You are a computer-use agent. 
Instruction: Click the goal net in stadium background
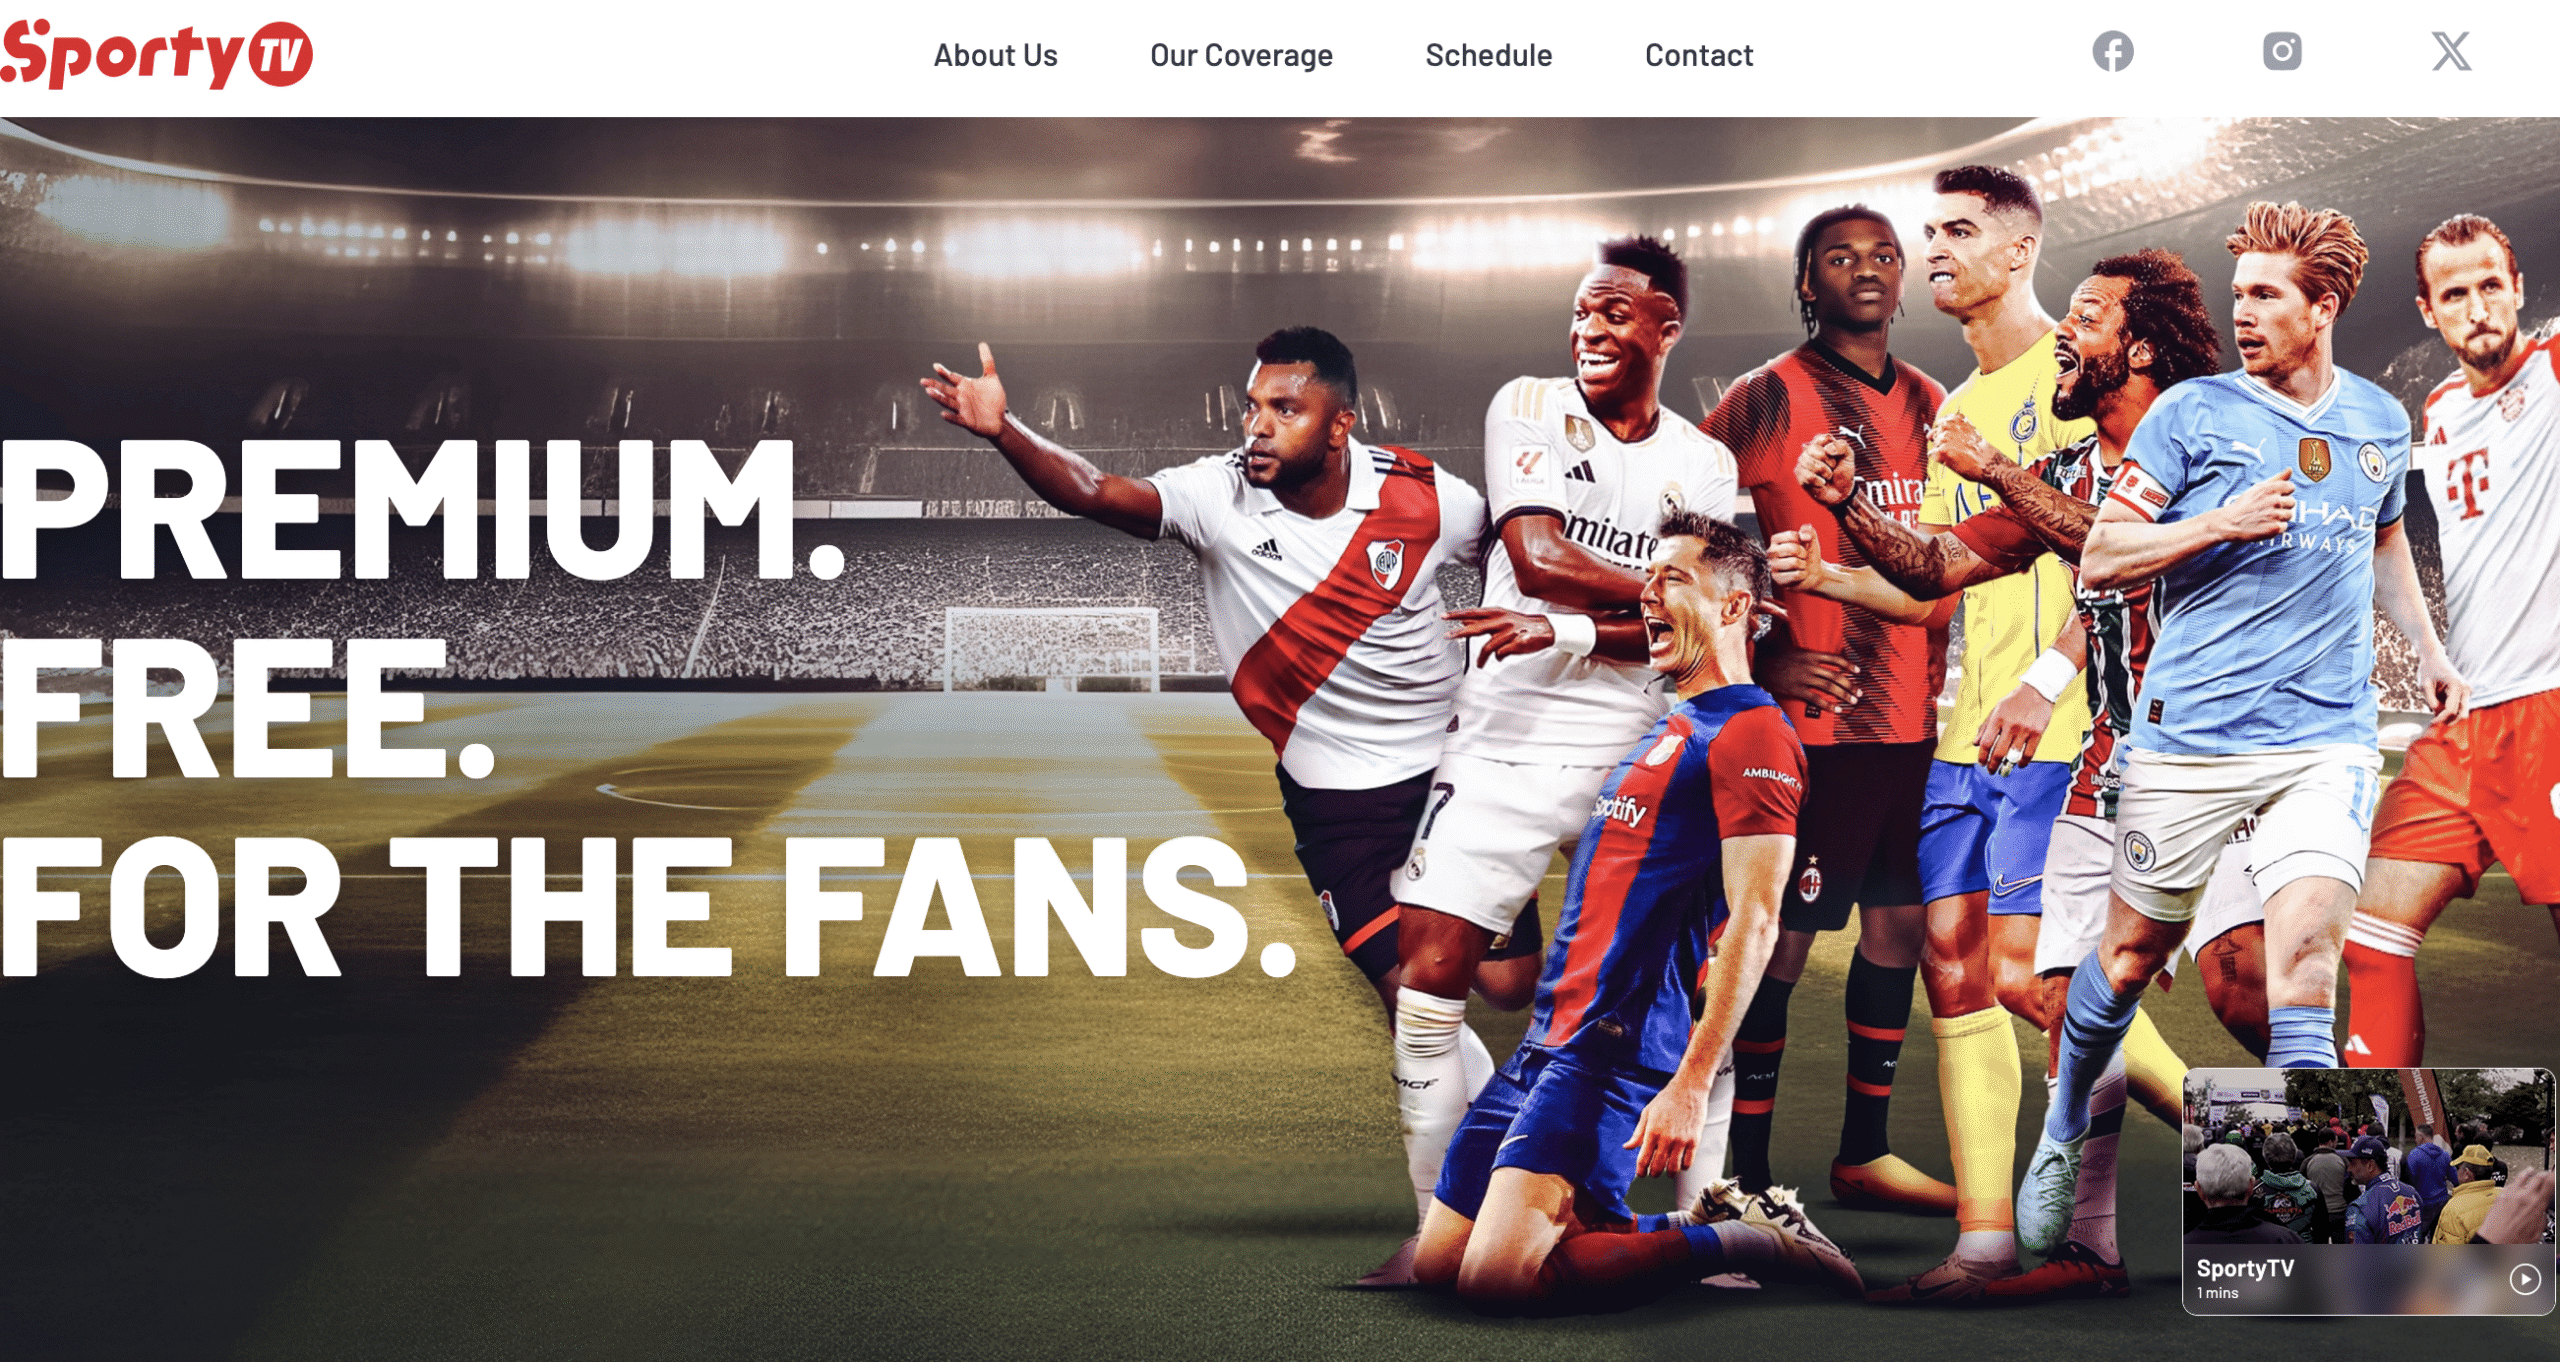[1052, 649]
